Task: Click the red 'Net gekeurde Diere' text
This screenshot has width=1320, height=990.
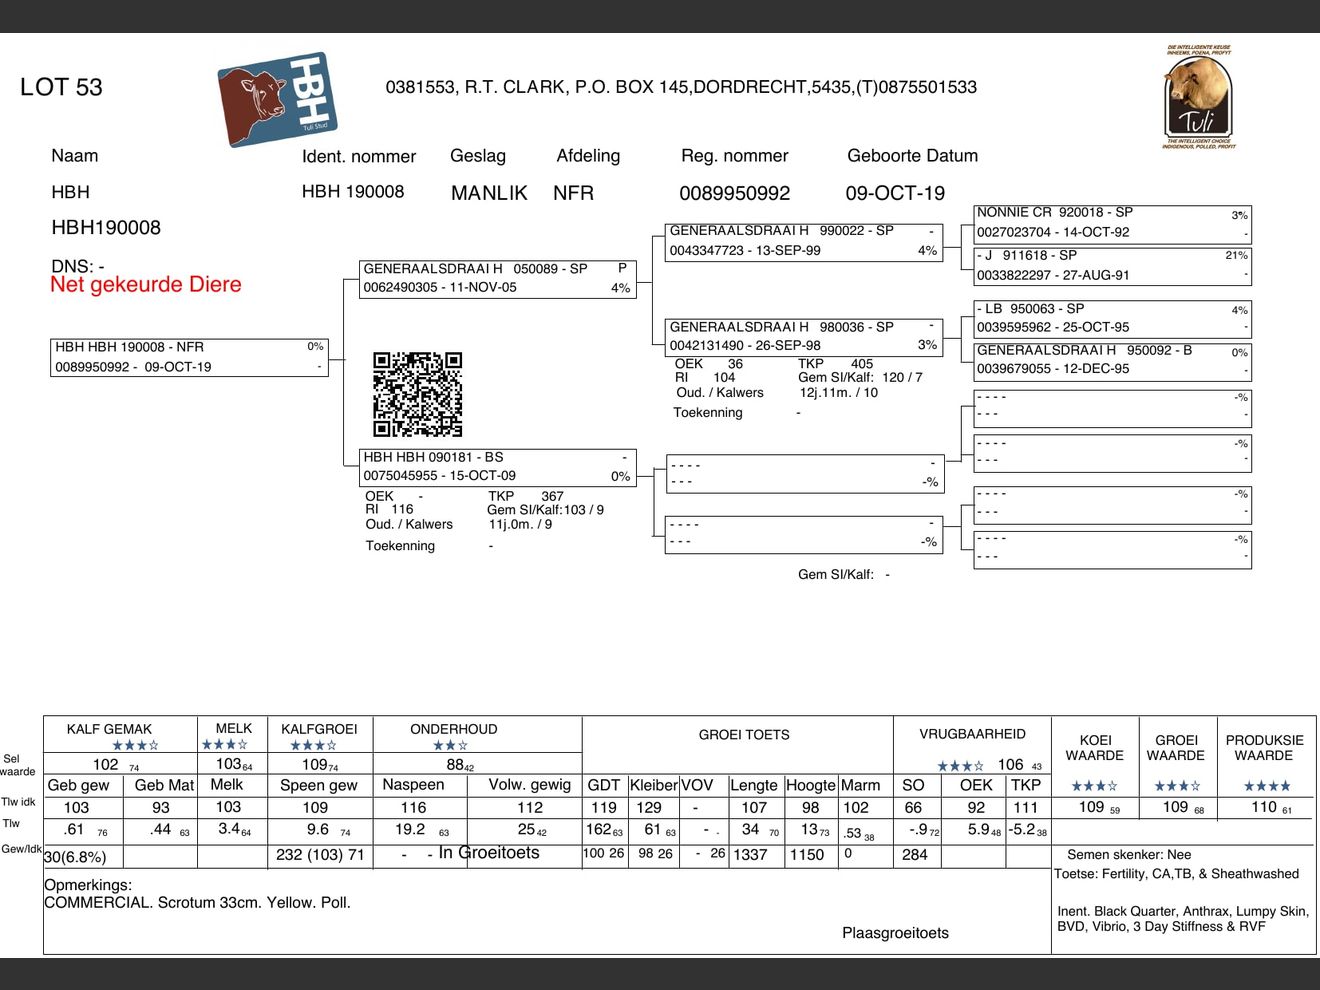Action: tap(146, 285)
